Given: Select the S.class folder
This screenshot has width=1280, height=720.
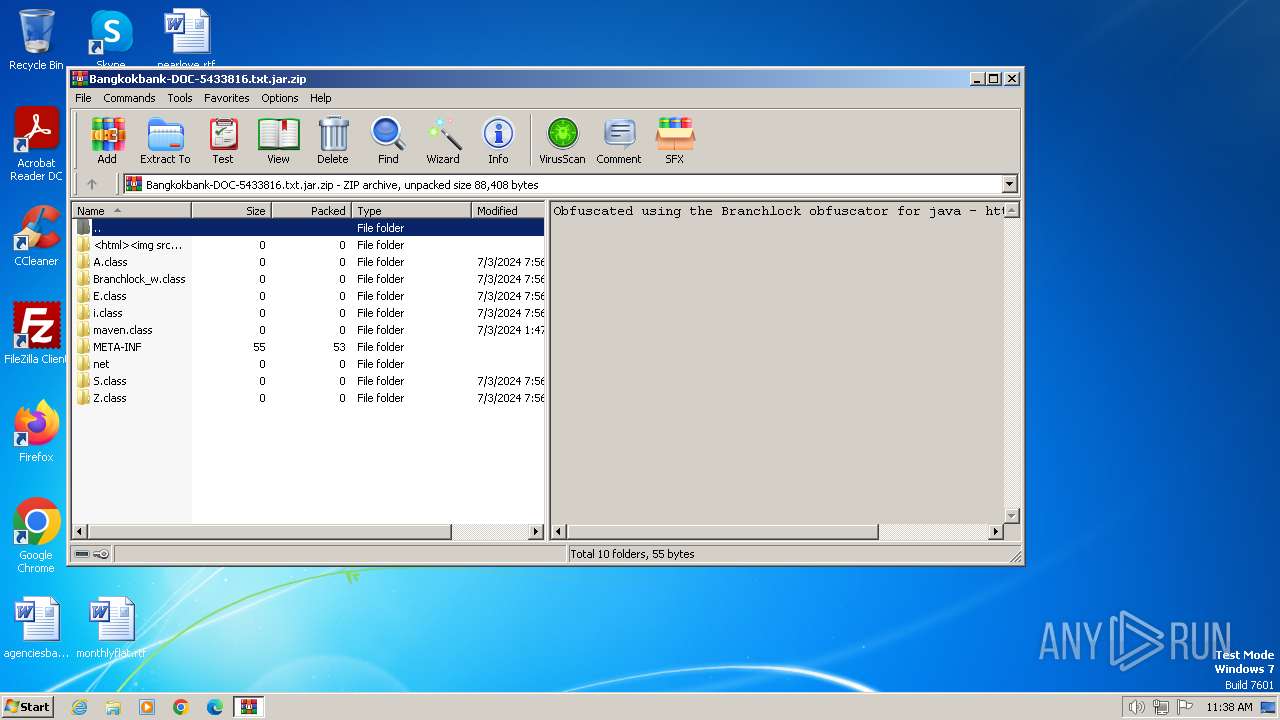Looking at the screenshot, I should [308, 381].
